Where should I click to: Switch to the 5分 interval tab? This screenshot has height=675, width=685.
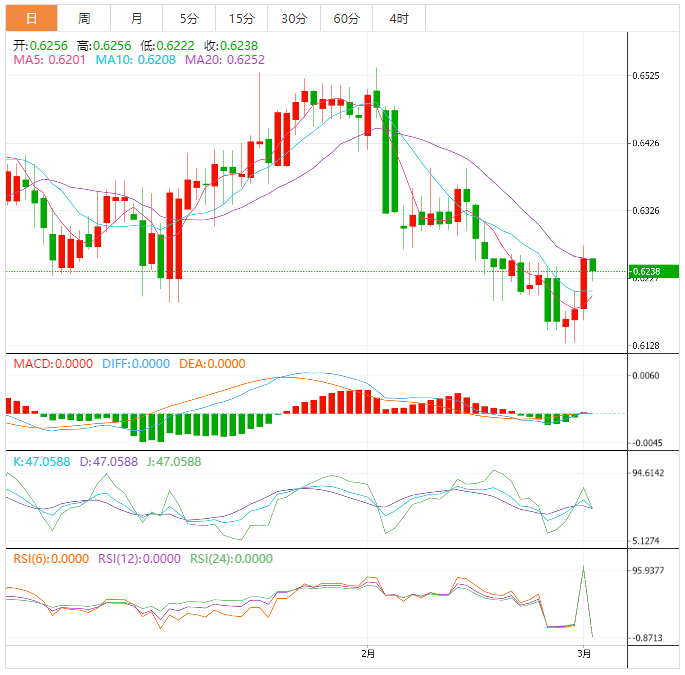point(188,18)
